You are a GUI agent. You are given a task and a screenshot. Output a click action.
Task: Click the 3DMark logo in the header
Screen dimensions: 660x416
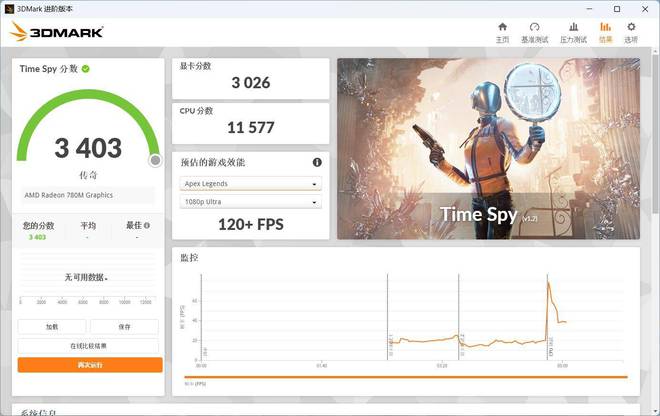pos(56,32)
